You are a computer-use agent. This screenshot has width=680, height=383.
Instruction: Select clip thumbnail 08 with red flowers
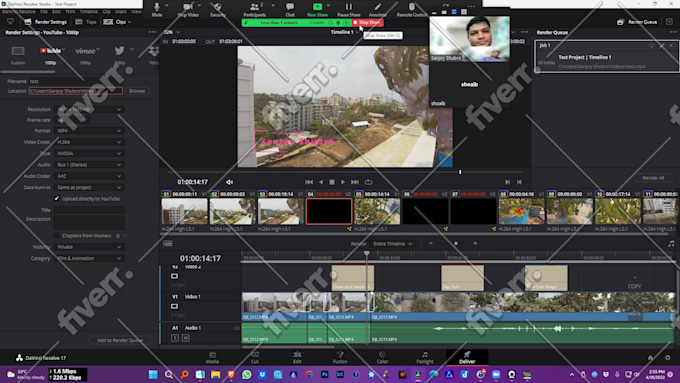pyautogui.click(x=522, y=211)
